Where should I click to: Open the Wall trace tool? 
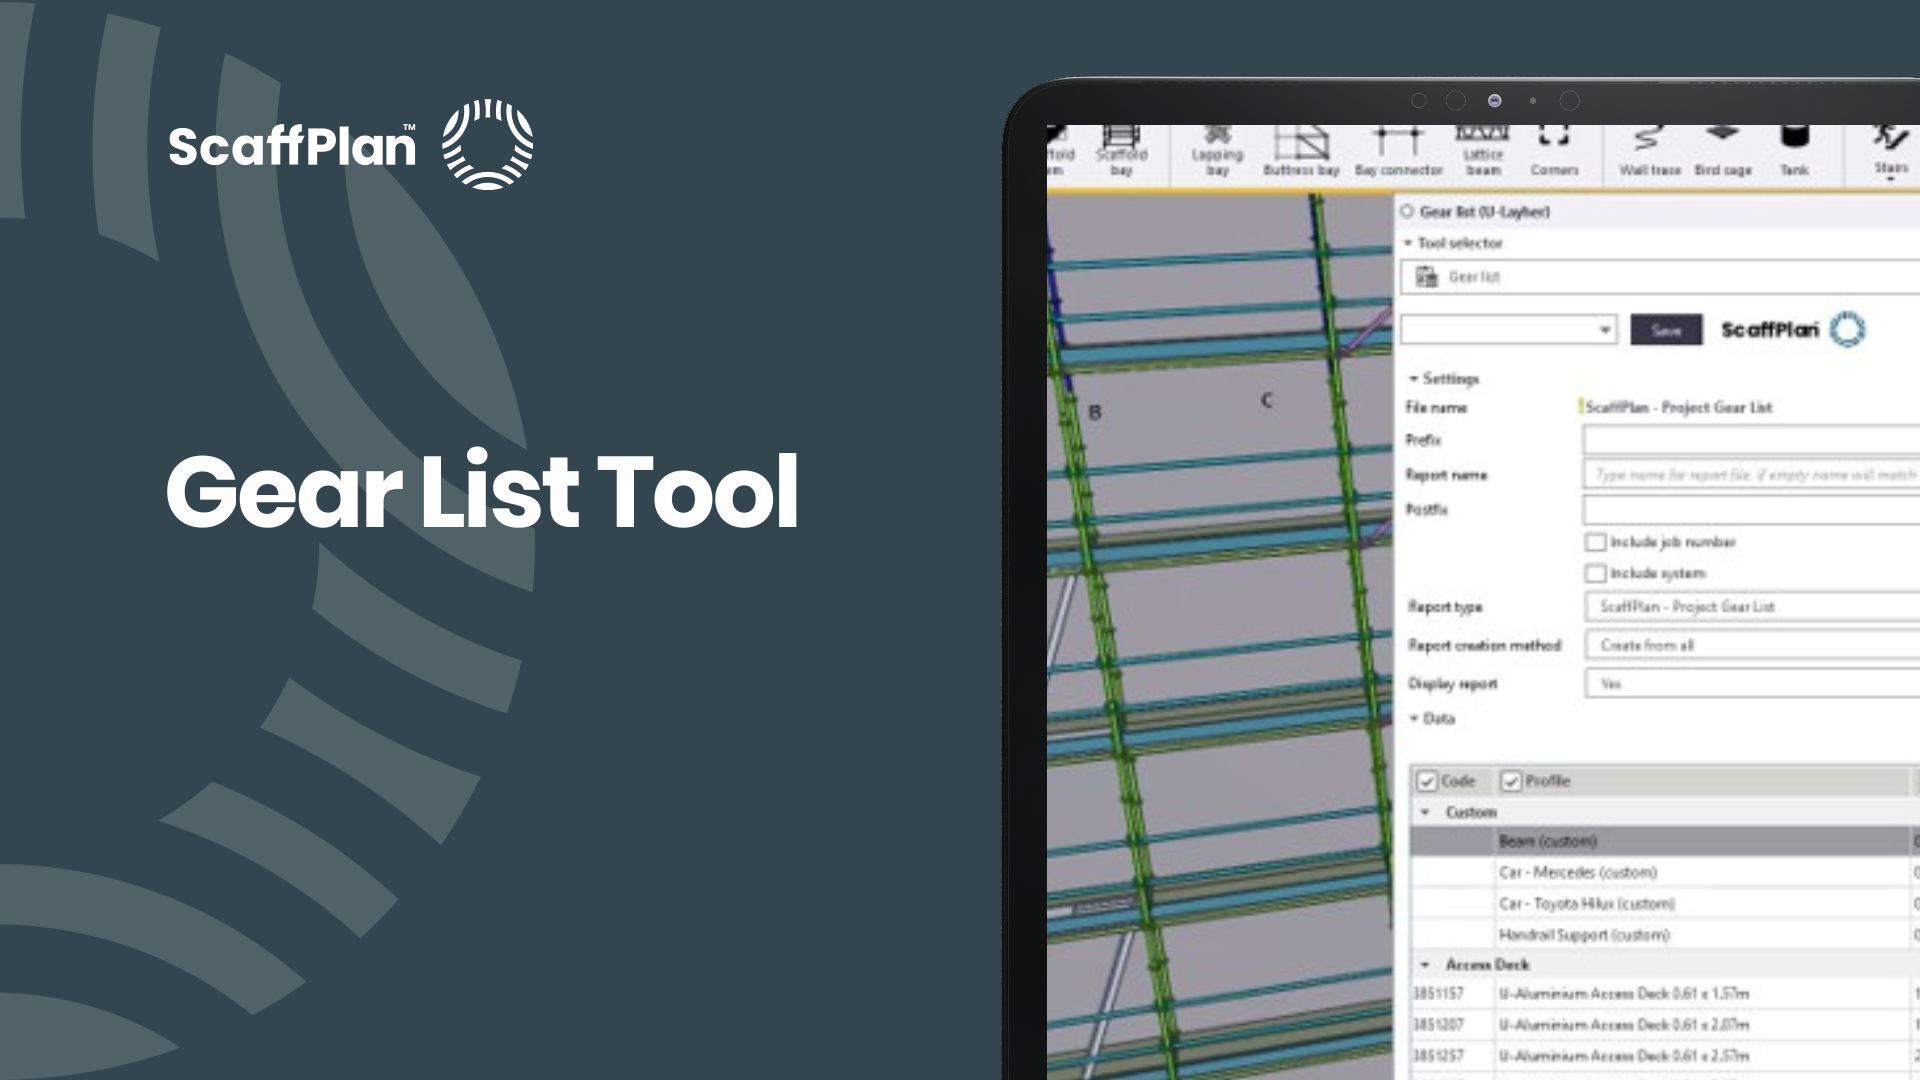click(x=1649, y=151)
